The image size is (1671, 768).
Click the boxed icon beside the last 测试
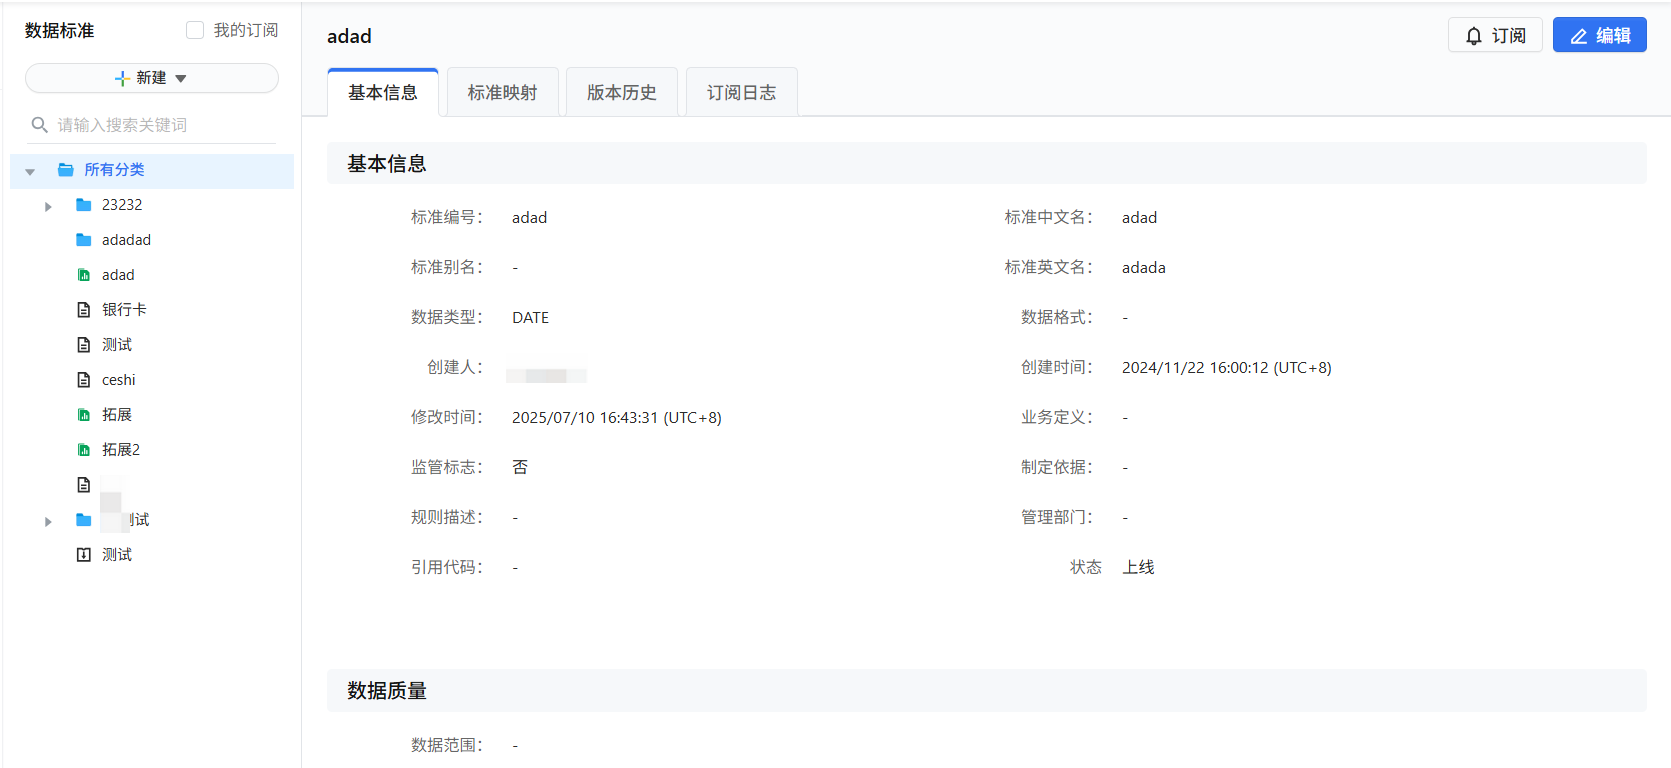coord(84,555)
